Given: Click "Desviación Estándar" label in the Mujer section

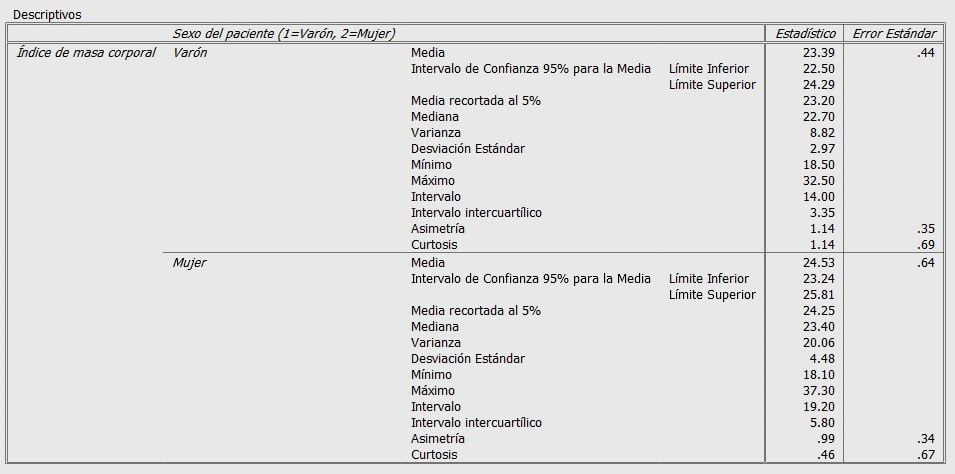Looking at the screenshot, I should coord(467,359).
